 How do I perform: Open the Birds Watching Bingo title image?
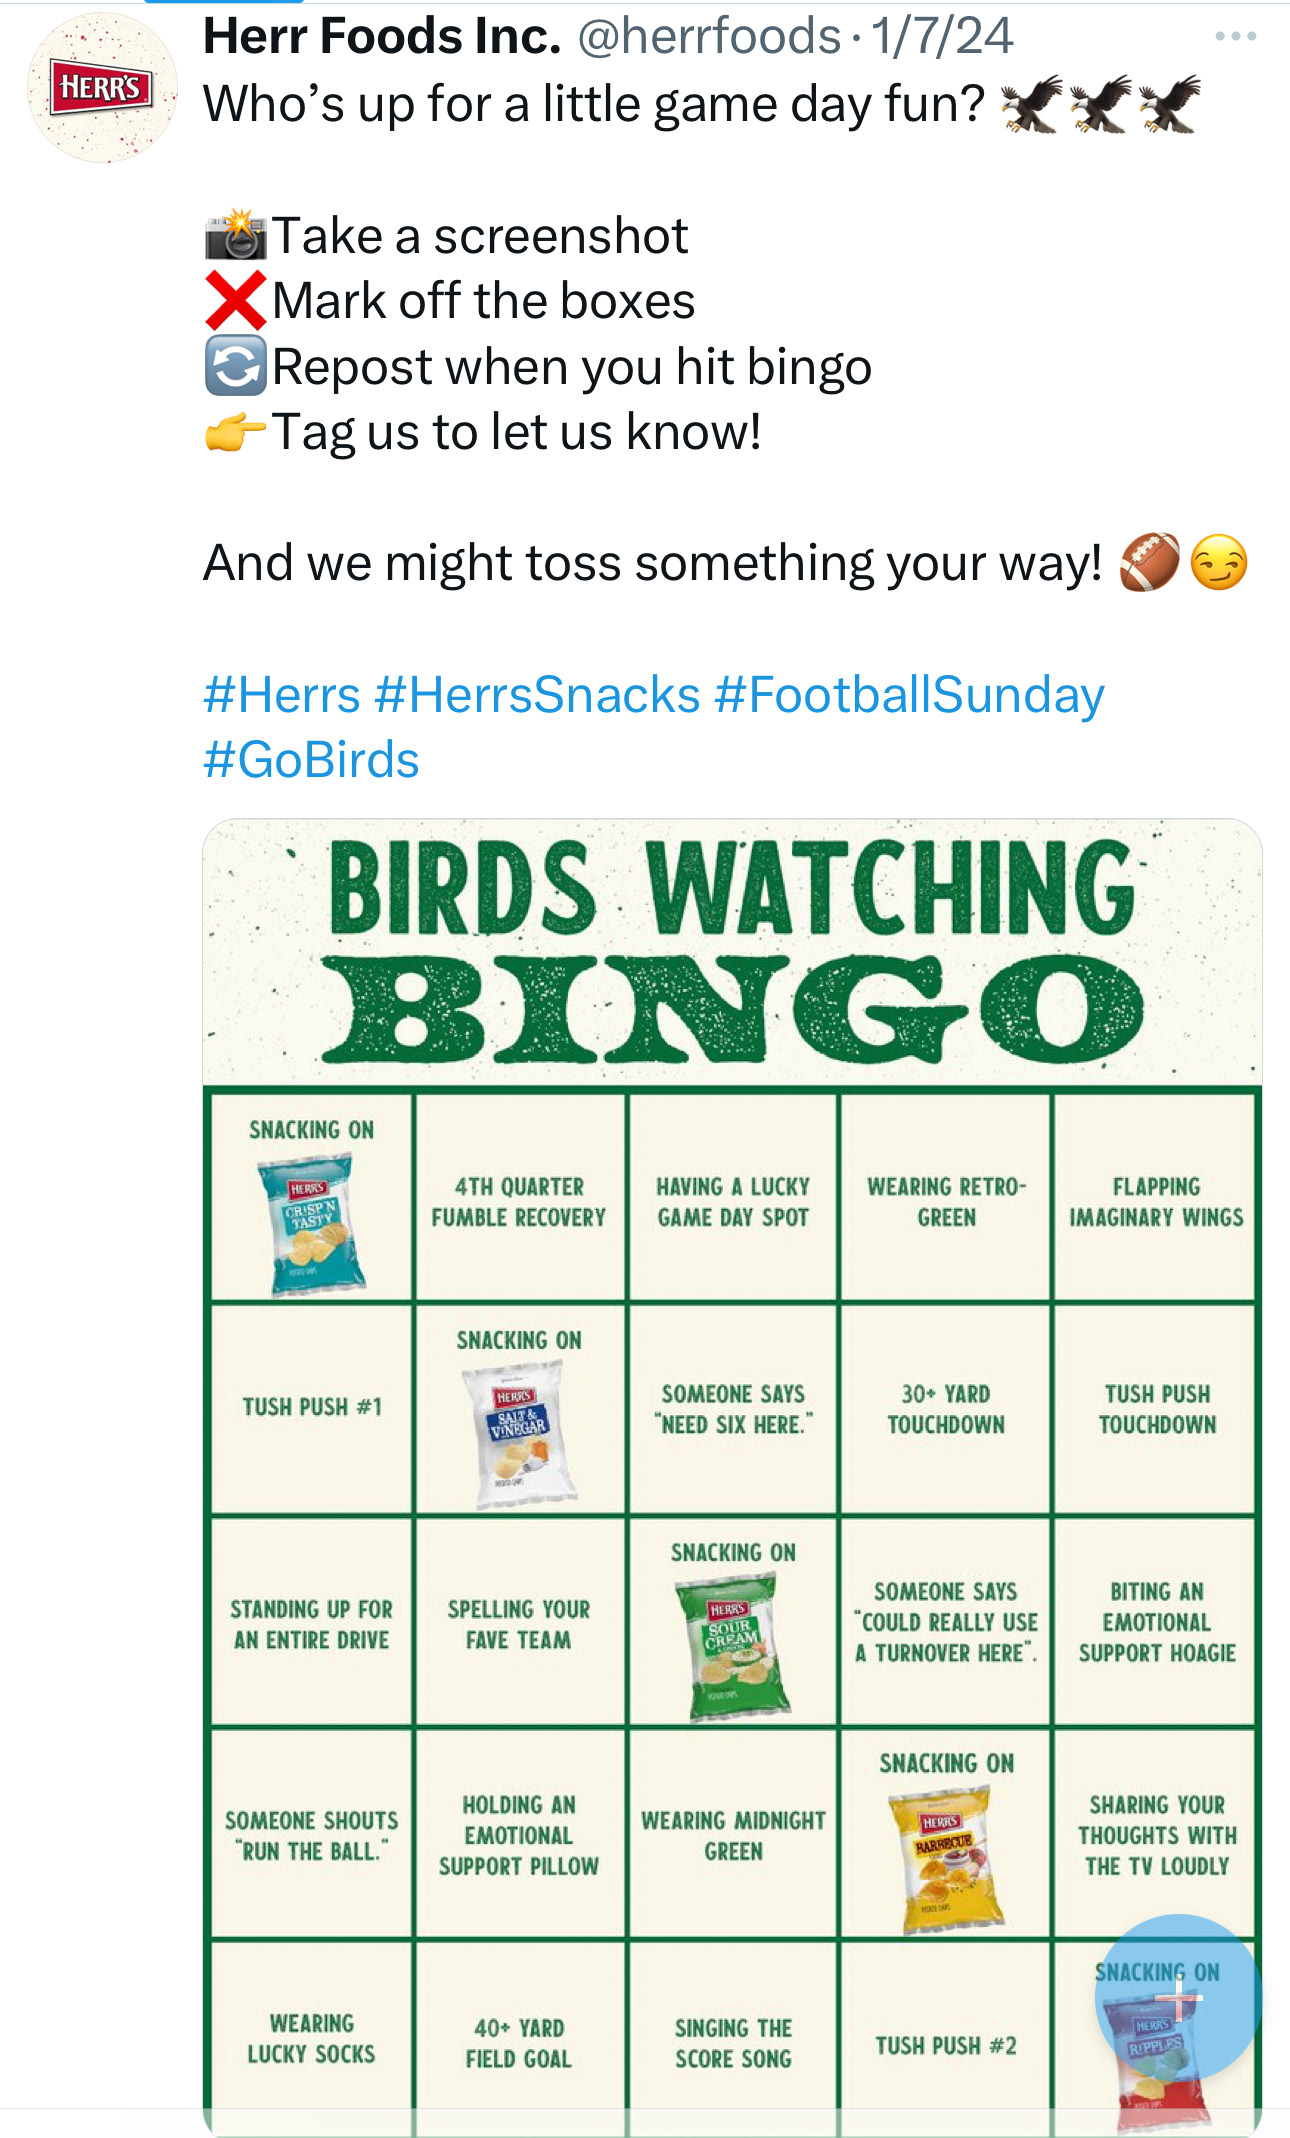[x=732, y=952]
